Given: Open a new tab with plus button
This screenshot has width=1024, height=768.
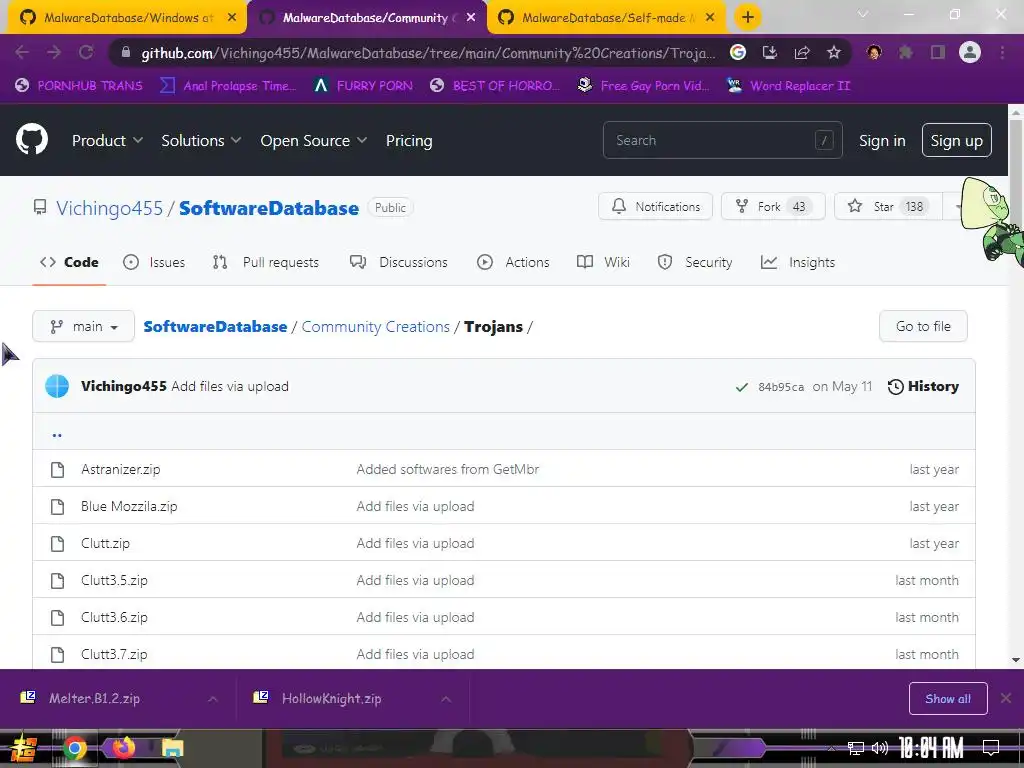Looking at the screenshot, I should tap(748, 18).
